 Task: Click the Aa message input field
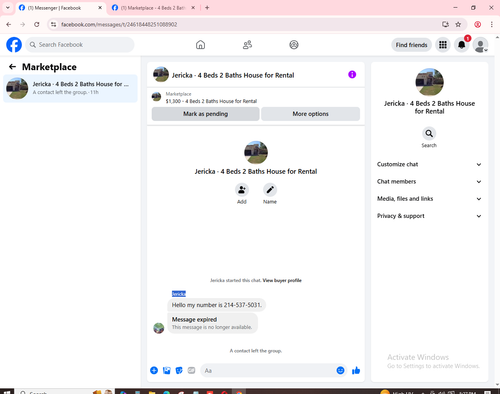(x=268, y=371)
